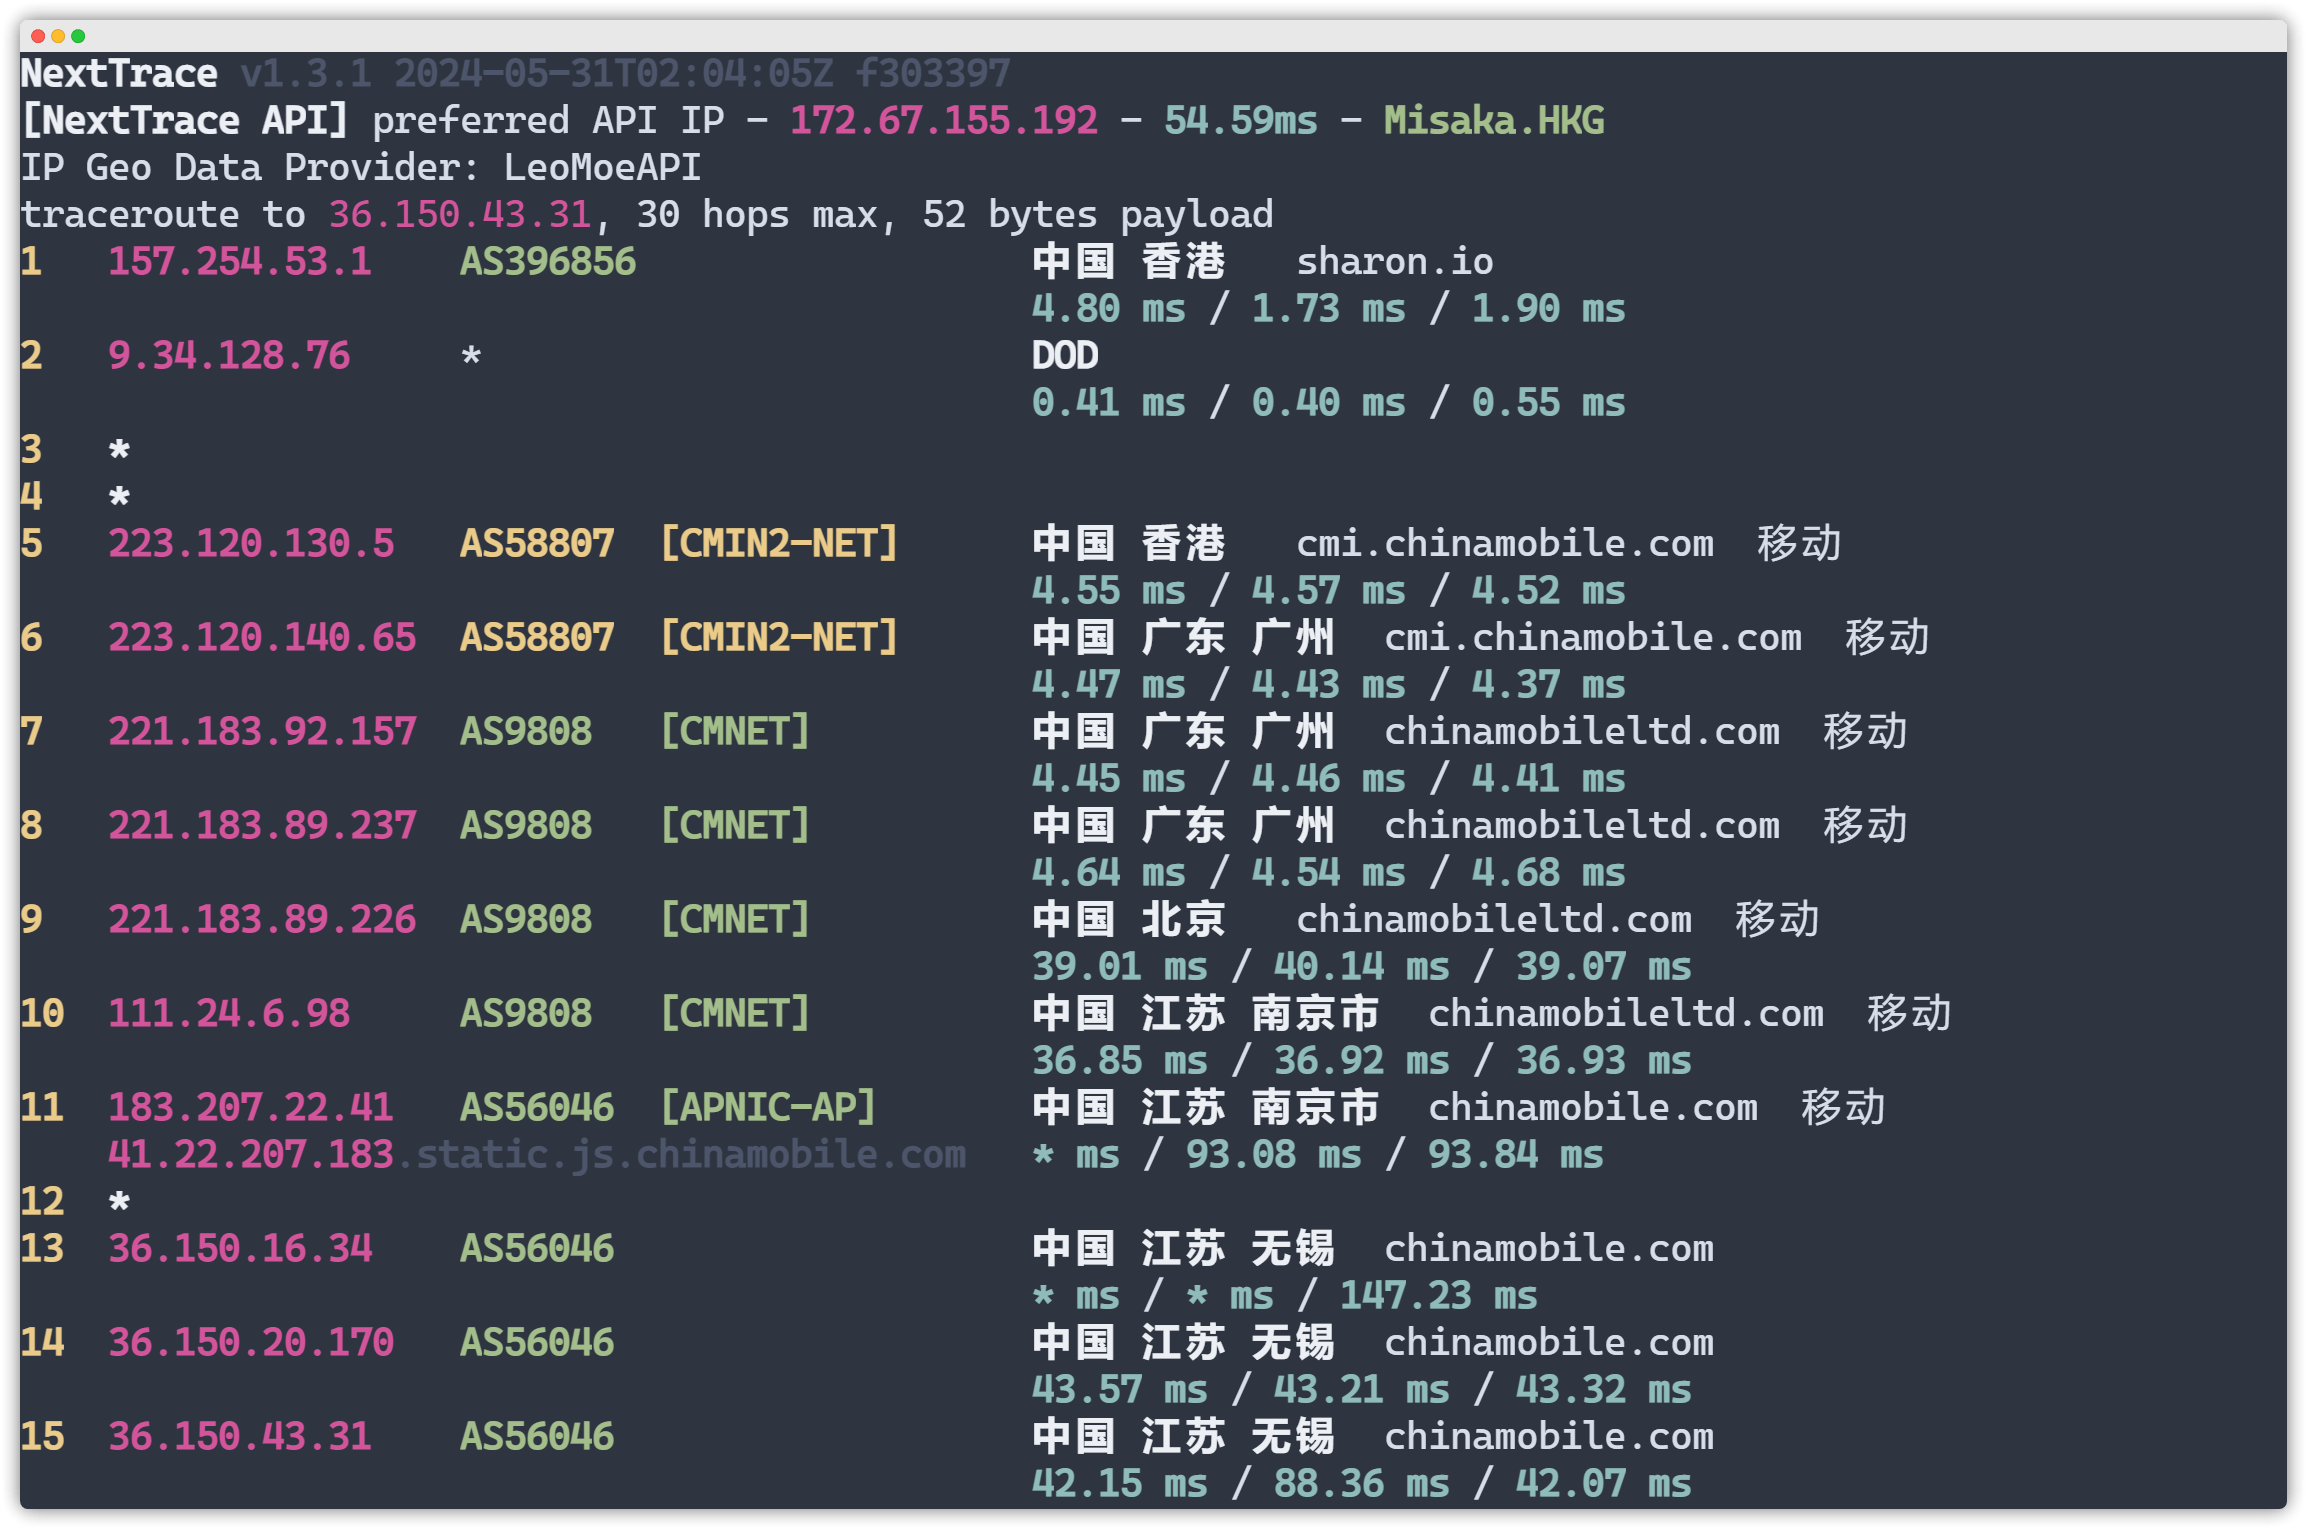
Task: Click hop 8 IP 221.183.89.237
Action: click(x=262, y=826)
